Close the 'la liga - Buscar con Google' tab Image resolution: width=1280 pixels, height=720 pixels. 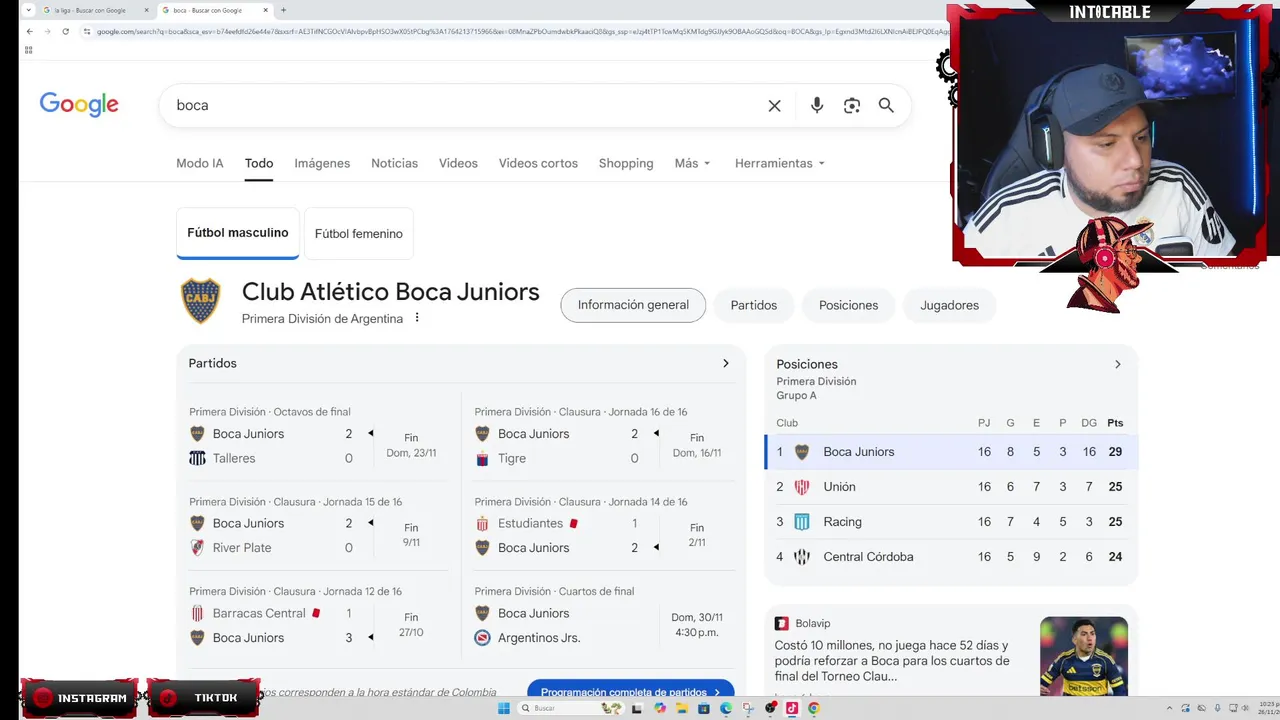(x=146, y=10)
